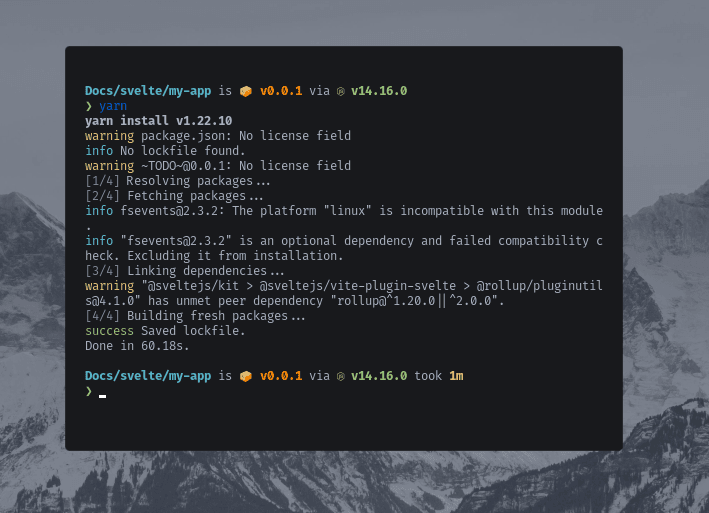The image size is (709, 513).
Task: Click the '[3/4] Linking dependencies...' step
Action: (185, 271)
